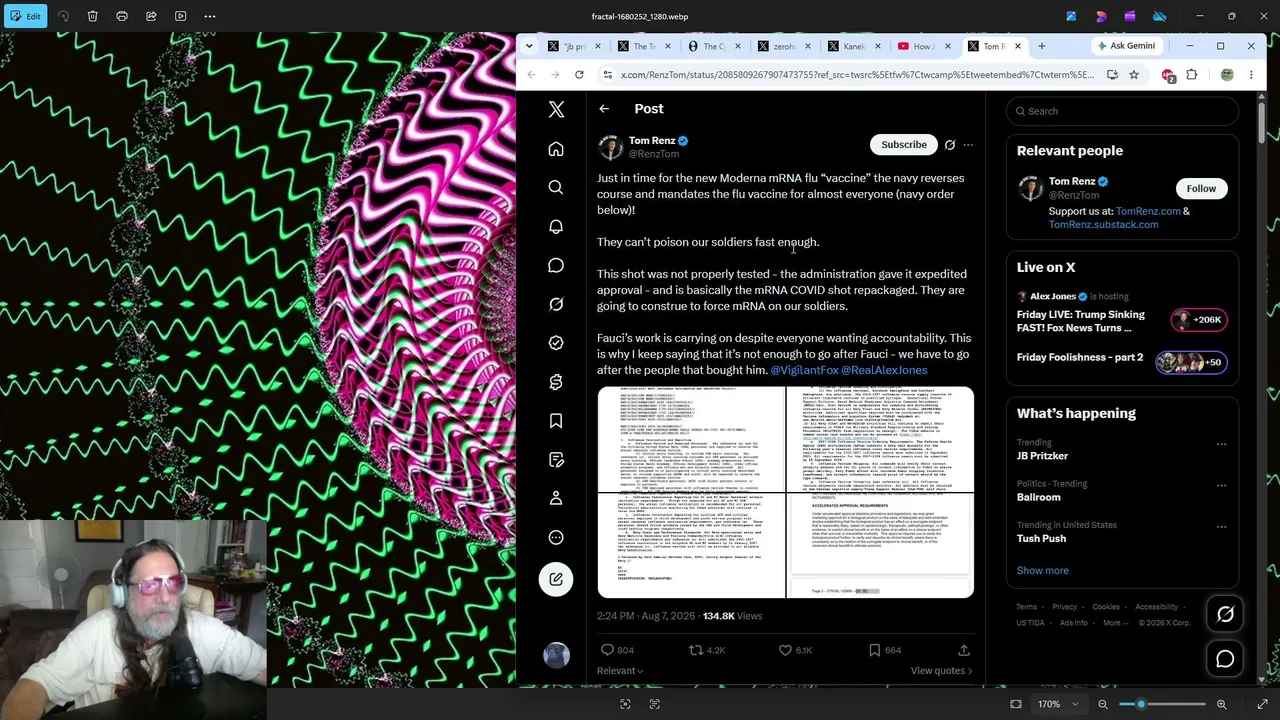This screenshot has height=720, width=1280.
Task: Open Chat from the X sidebar
Action: [x=556, y=265]
